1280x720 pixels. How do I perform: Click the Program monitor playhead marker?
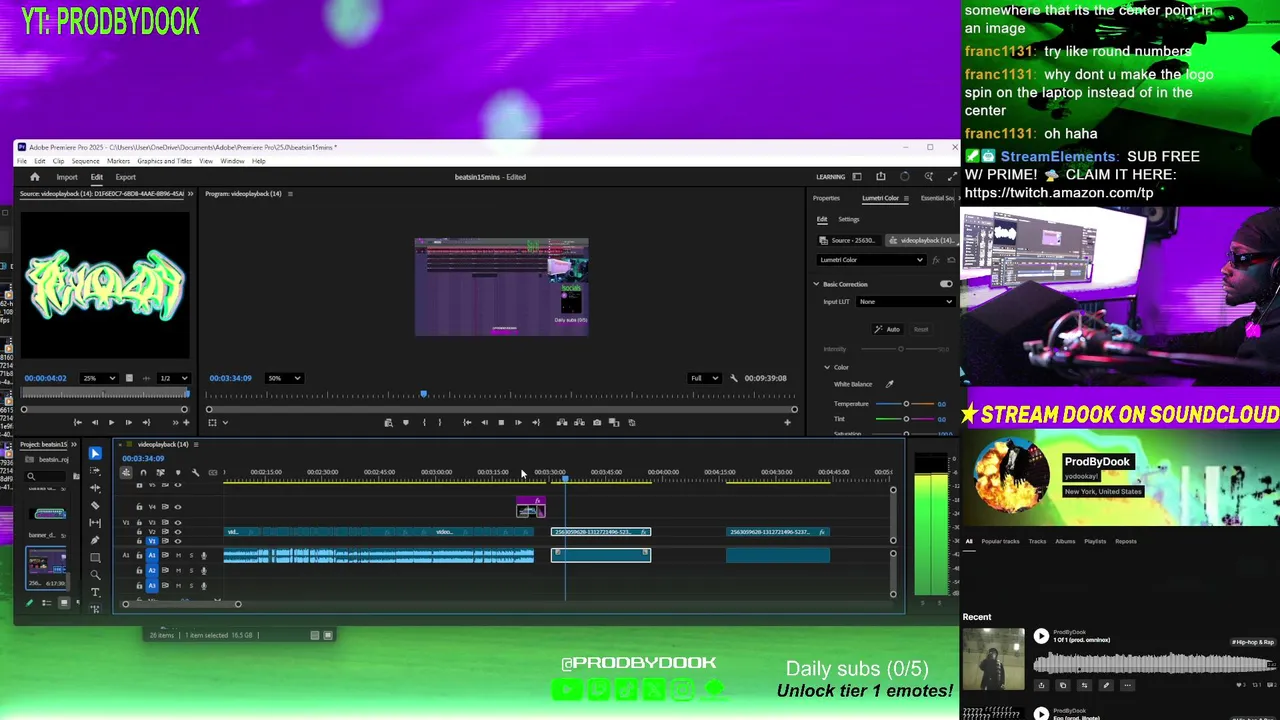point(424,394)
